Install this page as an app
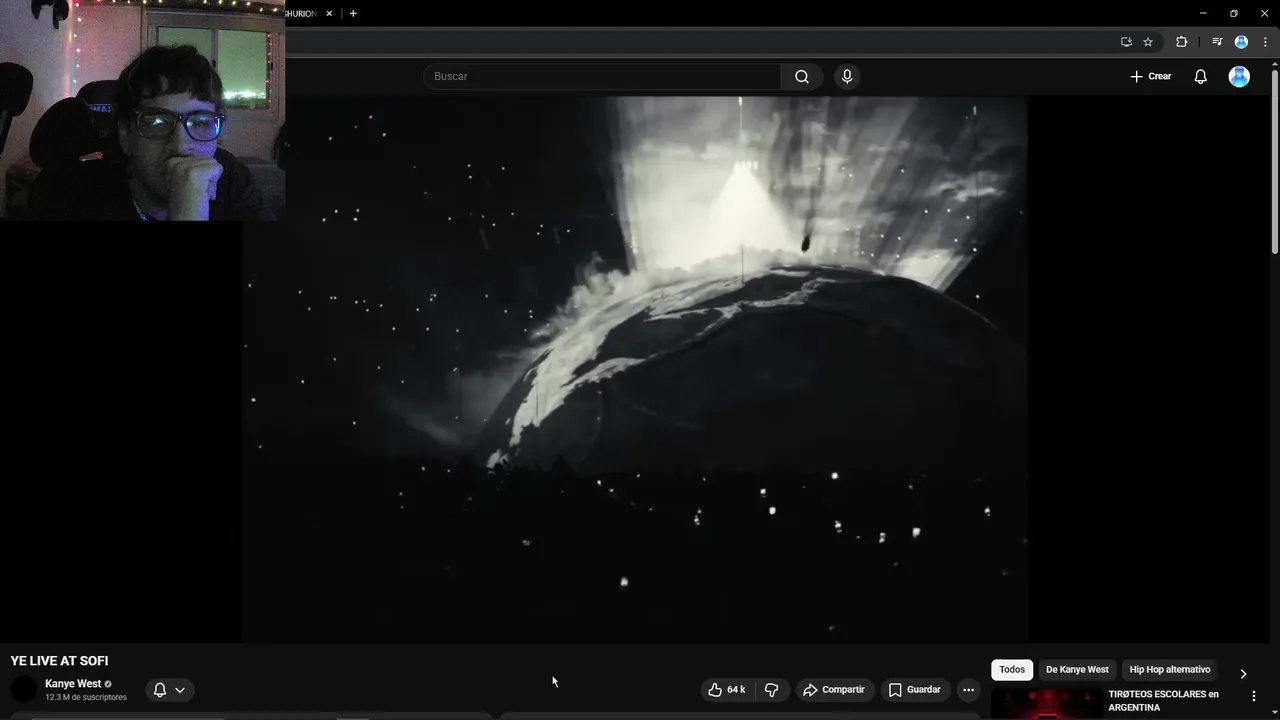Screen dimensions: 1280x720 click(1126, 42)
